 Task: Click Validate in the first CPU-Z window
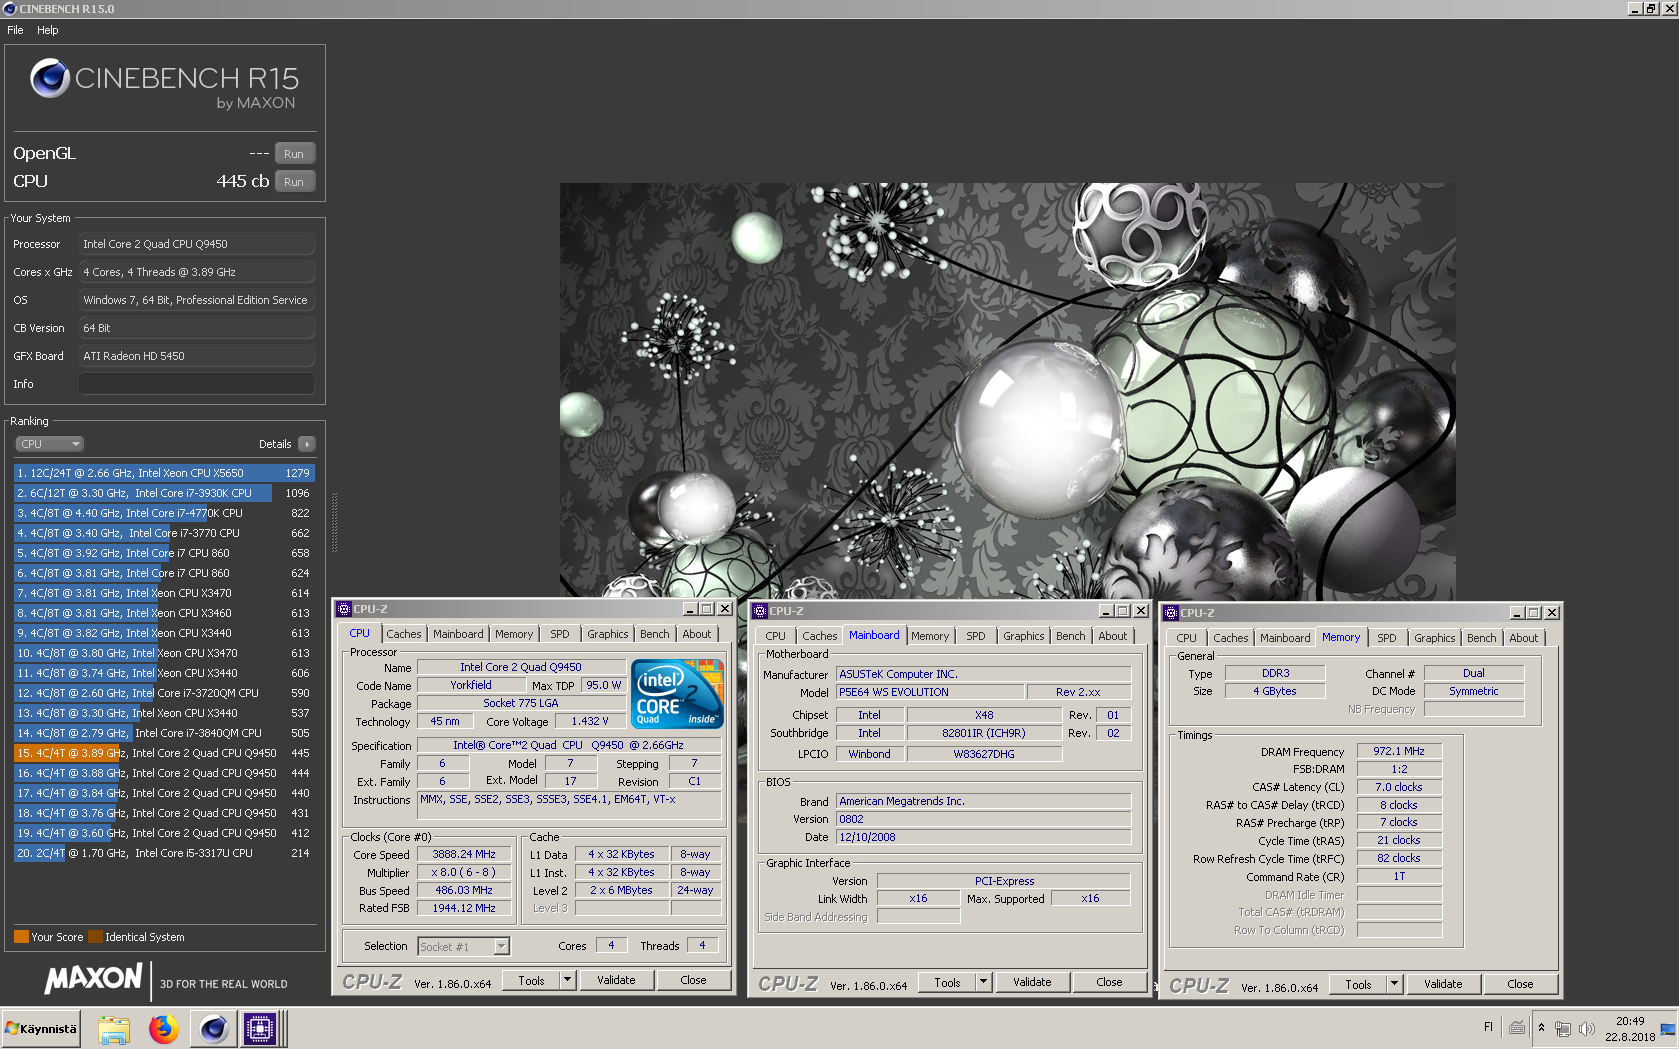(x=616, y=980)
